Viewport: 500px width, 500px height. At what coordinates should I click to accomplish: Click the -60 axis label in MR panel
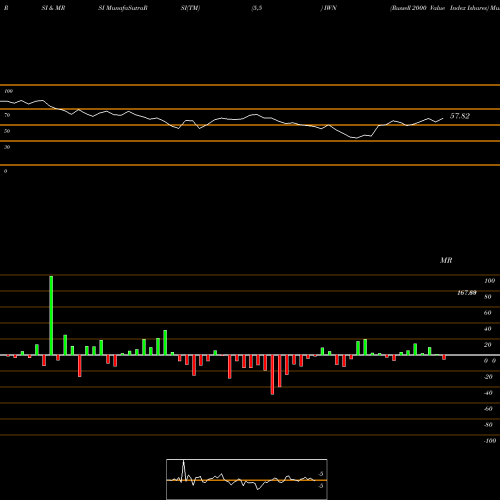click(x=488, y=409)
